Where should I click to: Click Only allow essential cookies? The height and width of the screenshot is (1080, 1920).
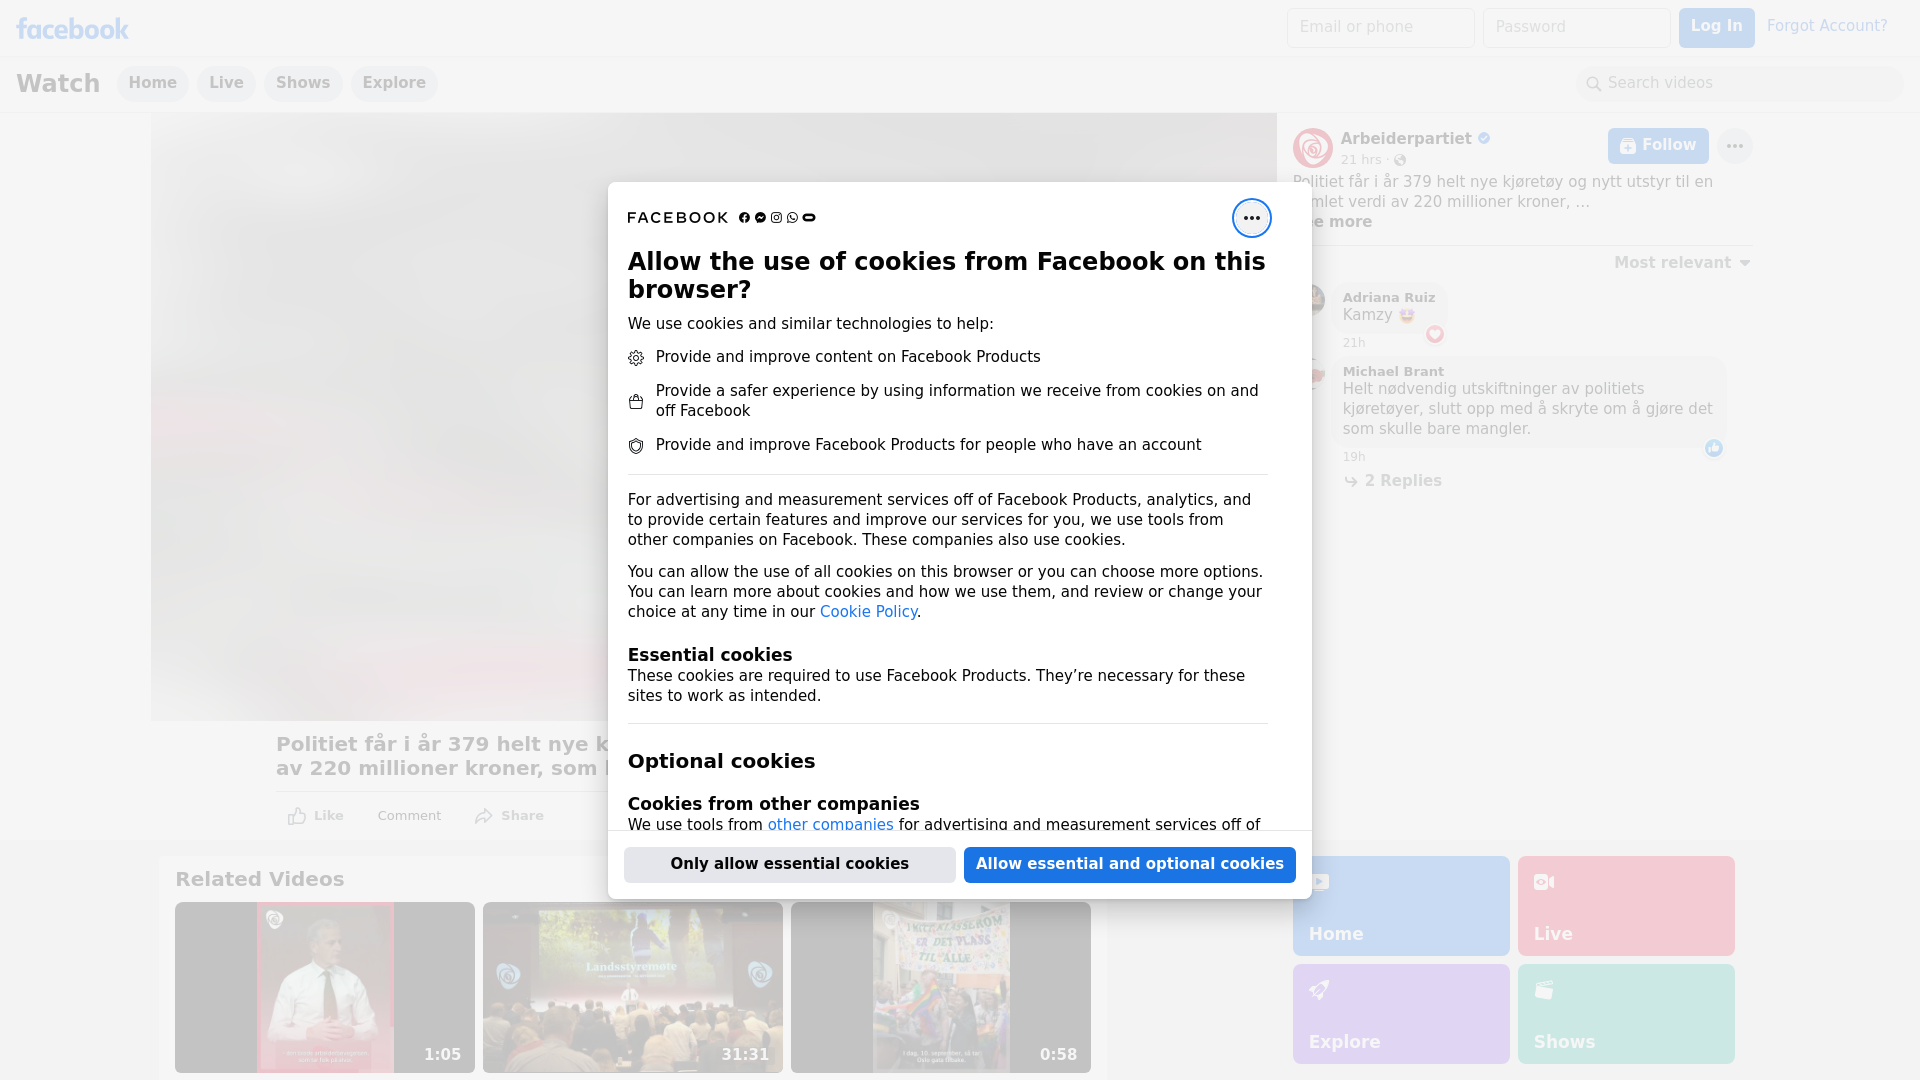point(789,864)
